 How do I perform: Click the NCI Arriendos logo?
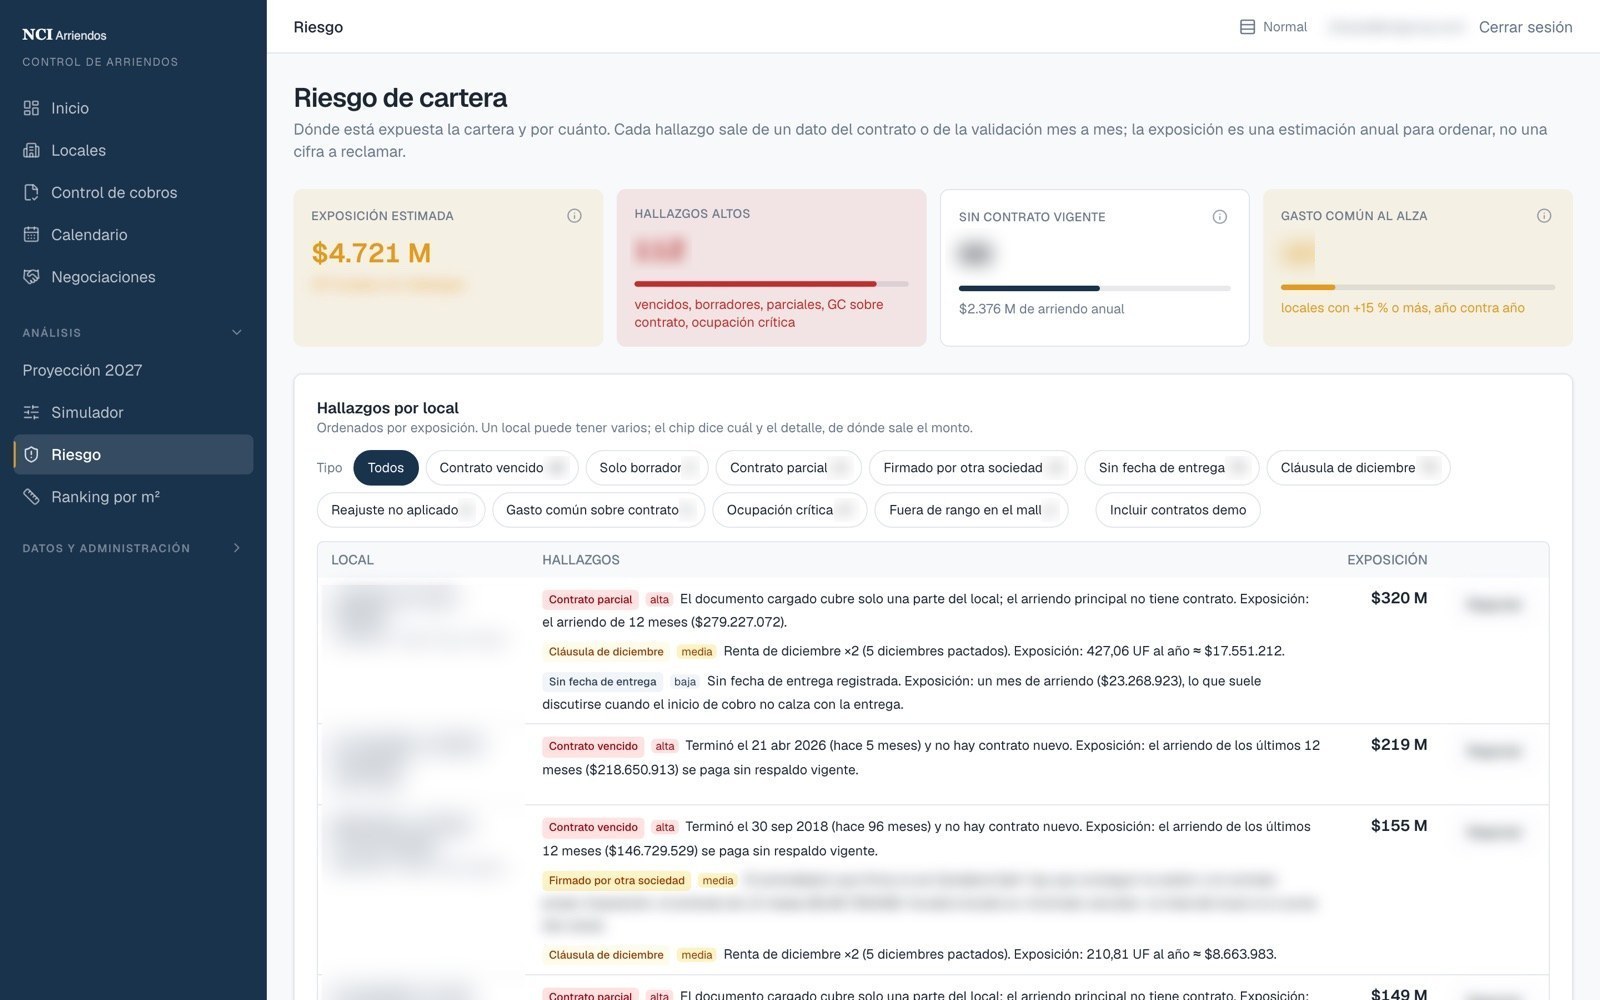tap(64, 35)
